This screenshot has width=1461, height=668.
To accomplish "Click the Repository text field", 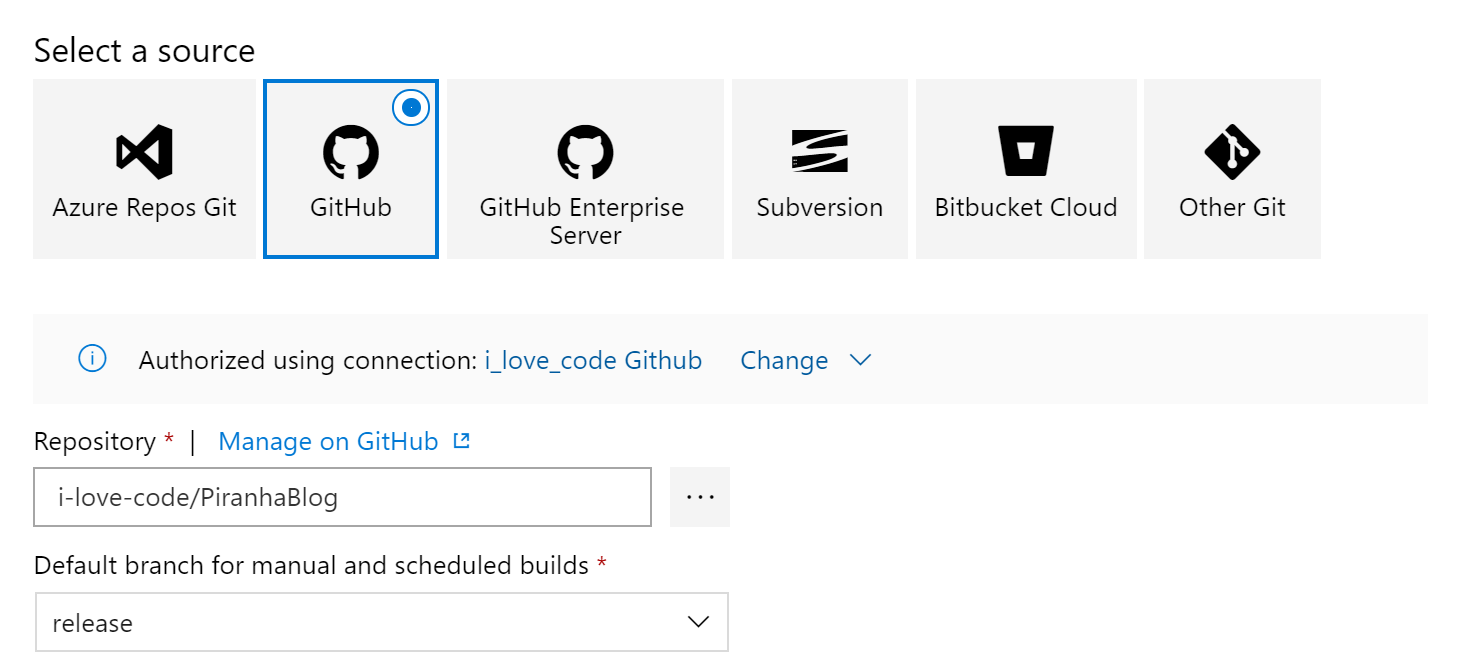I will (342, 497).
